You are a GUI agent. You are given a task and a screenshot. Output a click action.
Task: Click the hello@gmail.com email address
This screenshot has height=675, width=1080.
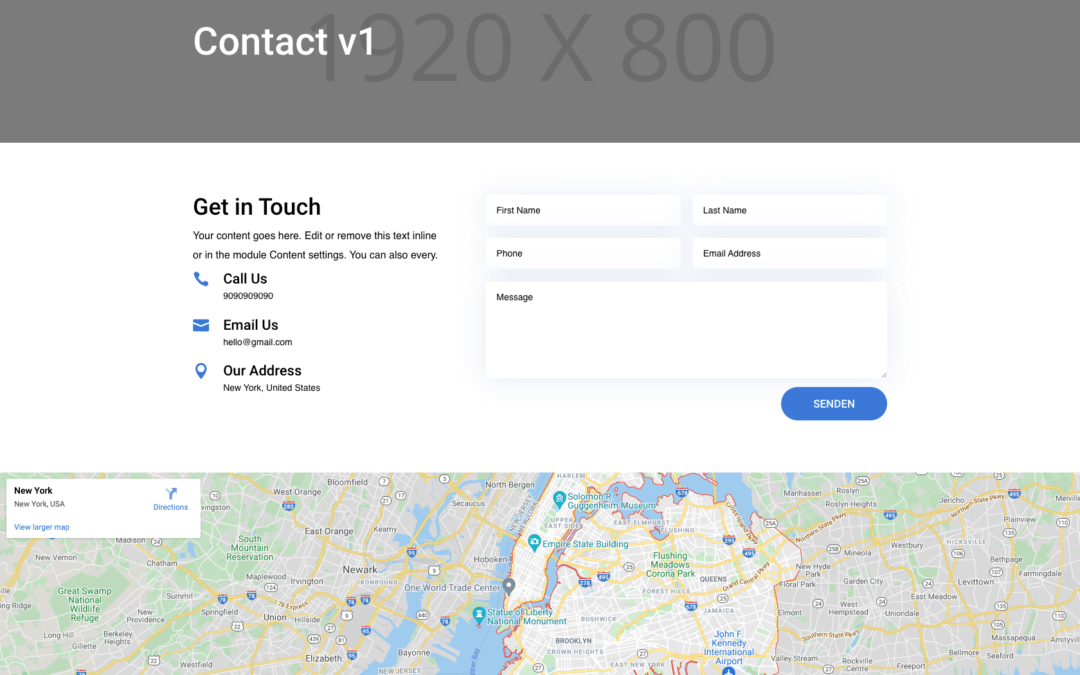258,342
